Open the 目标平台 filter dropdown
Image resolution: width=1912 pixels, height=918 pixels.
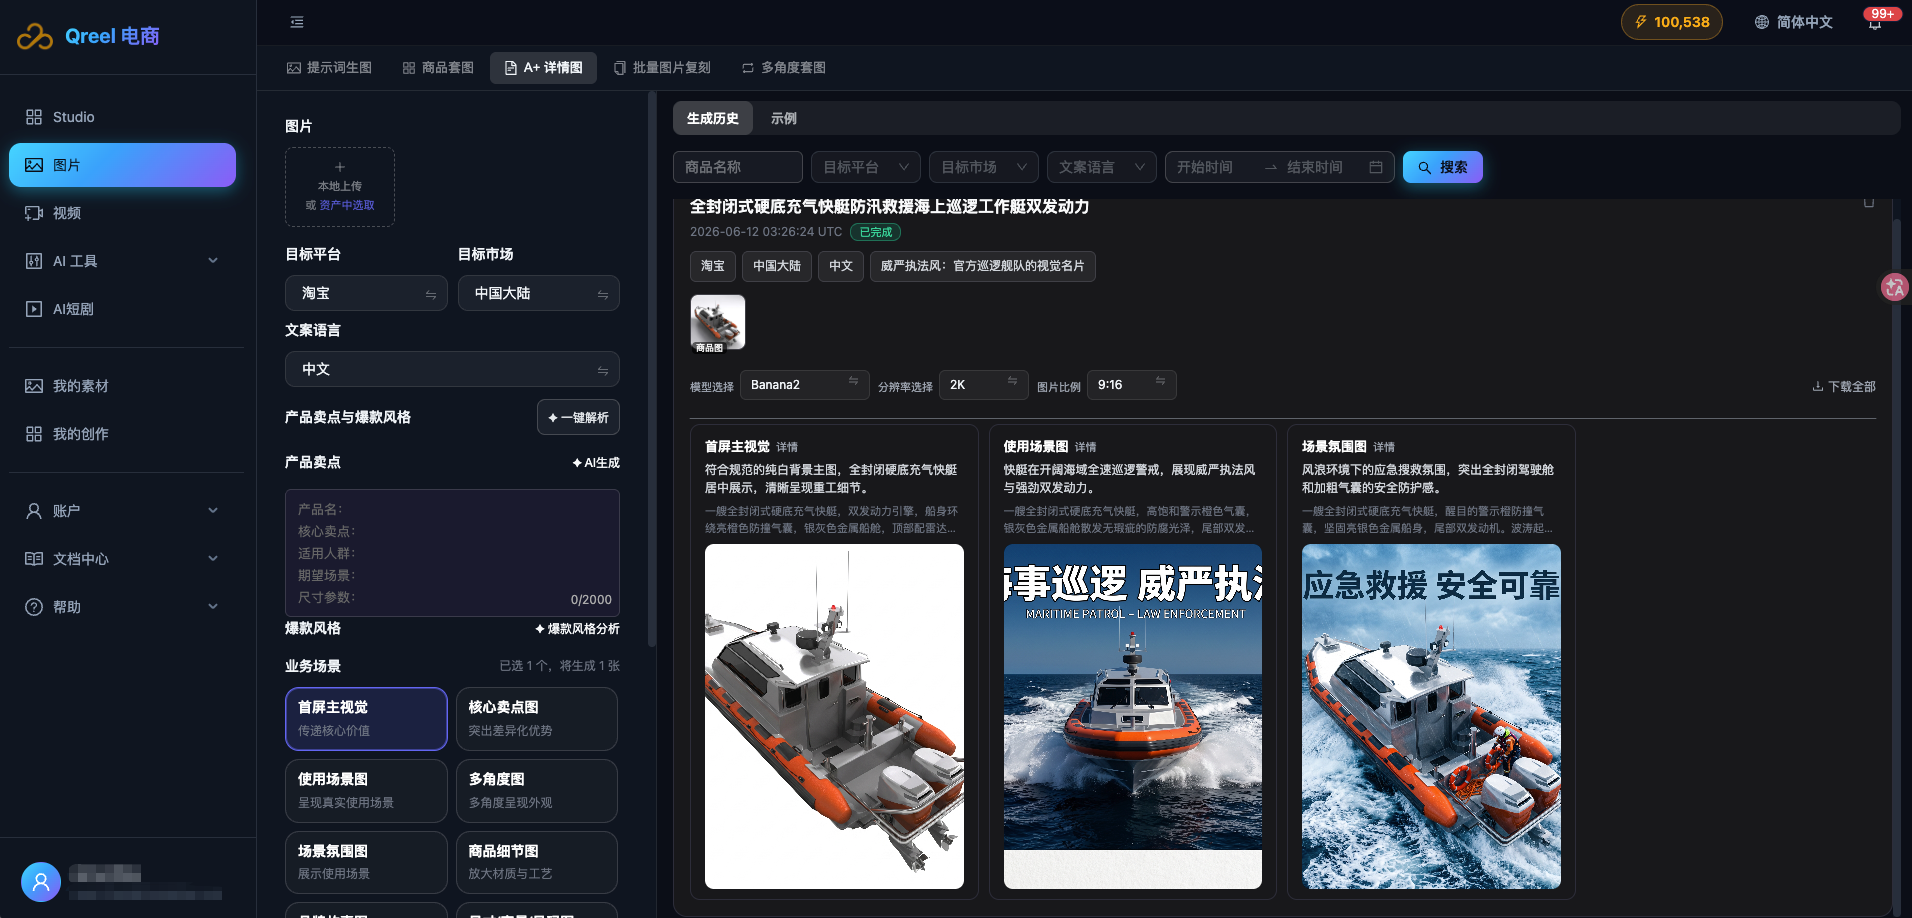[865, 167]
